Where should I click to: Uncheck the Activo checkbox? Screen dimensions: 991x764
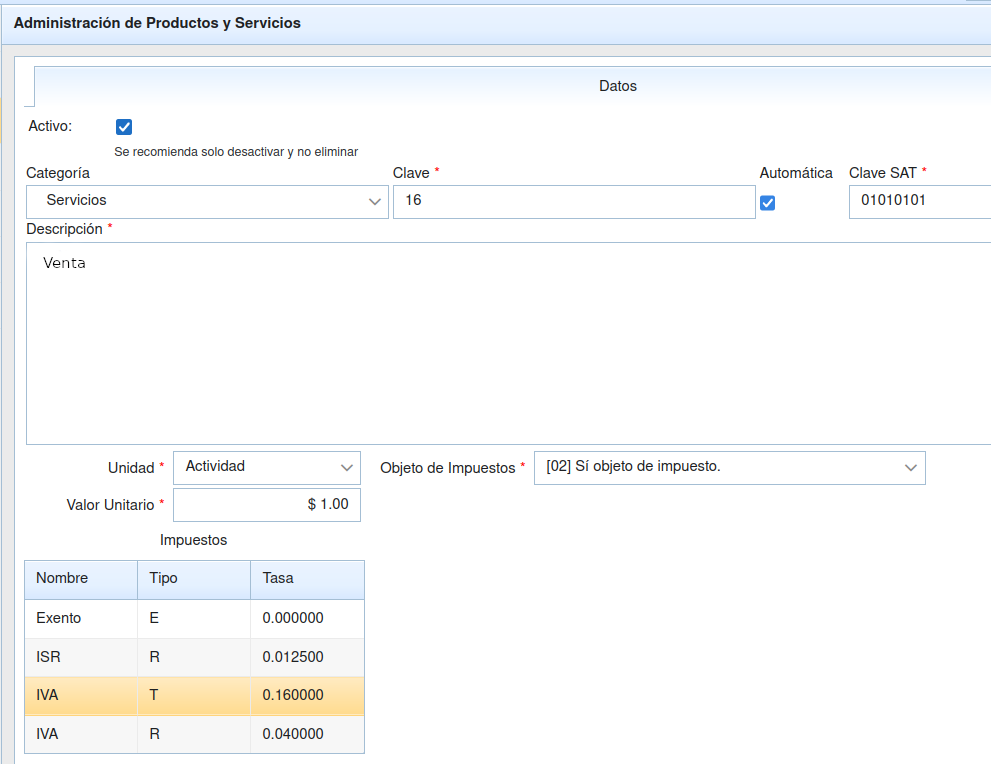124,127
